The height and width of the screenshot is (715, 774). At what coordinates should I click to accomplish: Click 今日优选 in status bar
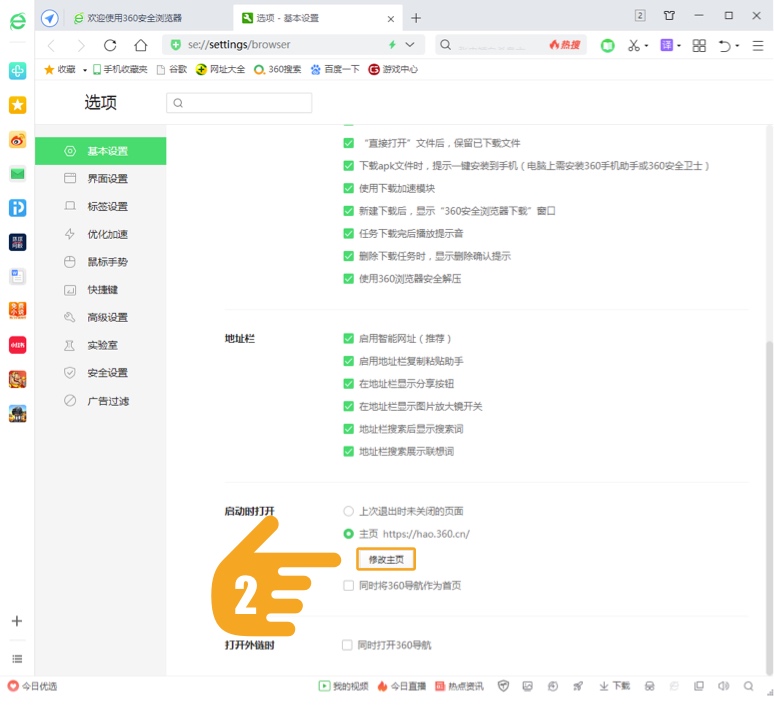click(x=33, y=686)
